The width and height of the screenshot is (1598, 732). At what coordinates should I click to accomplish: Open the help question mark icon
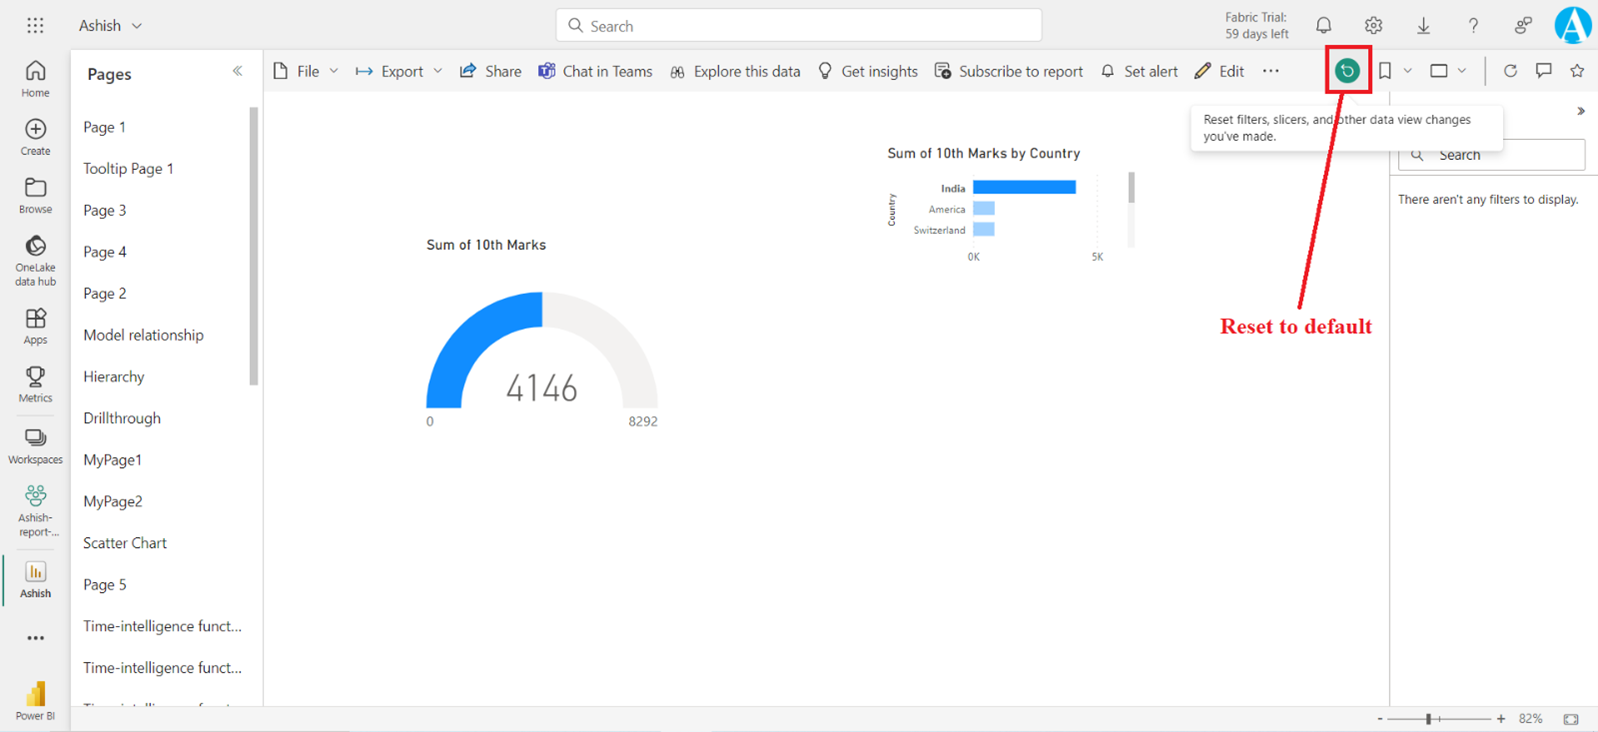click(x=1473, y=25)
